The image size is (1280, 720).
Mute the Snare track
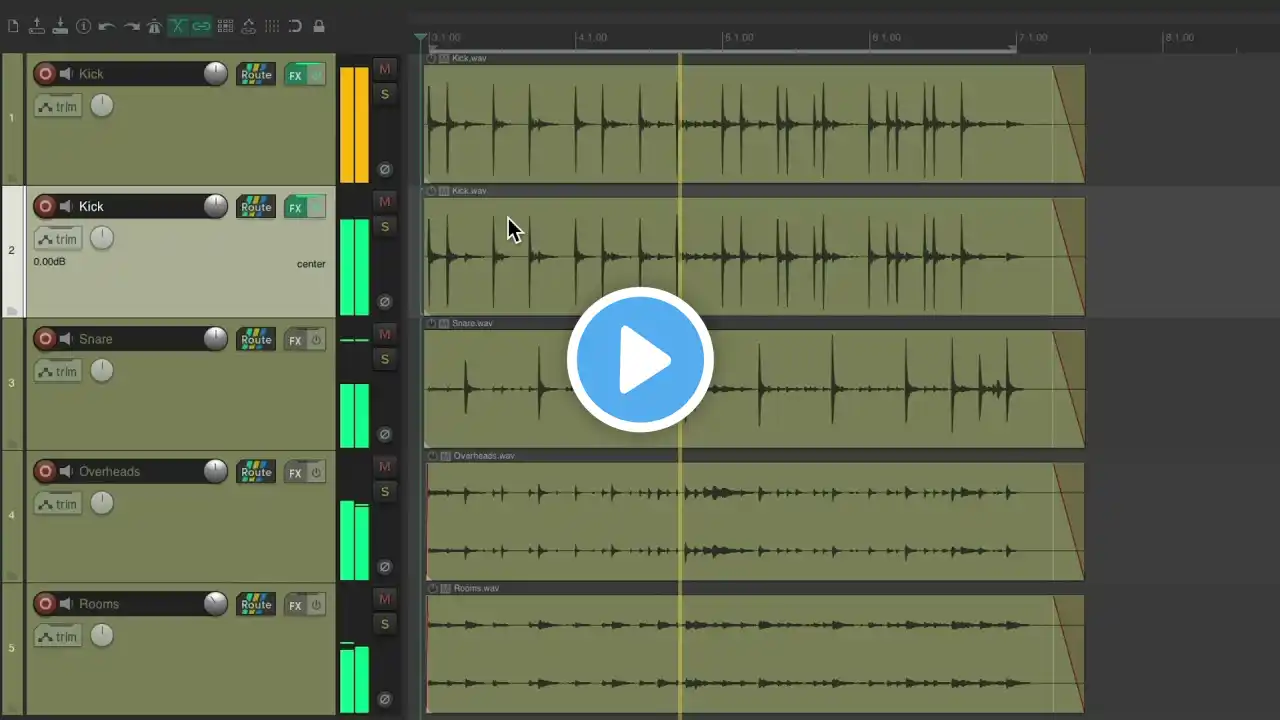(x=385, y=334)
